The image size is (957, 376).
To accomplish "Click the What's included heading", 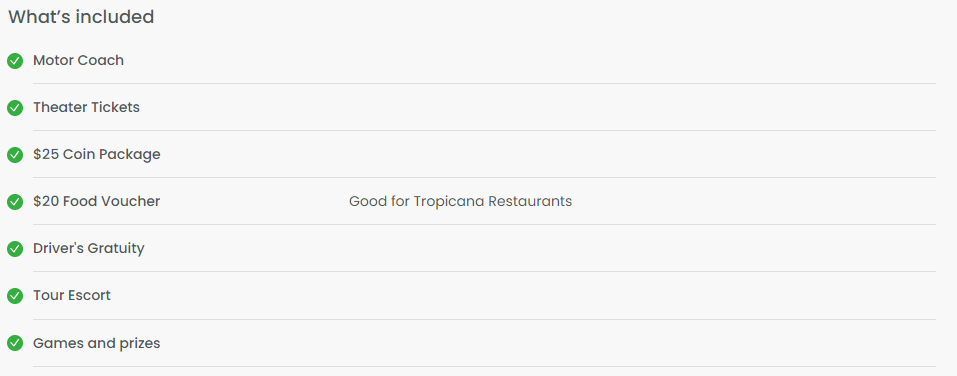I will (81, 17).
